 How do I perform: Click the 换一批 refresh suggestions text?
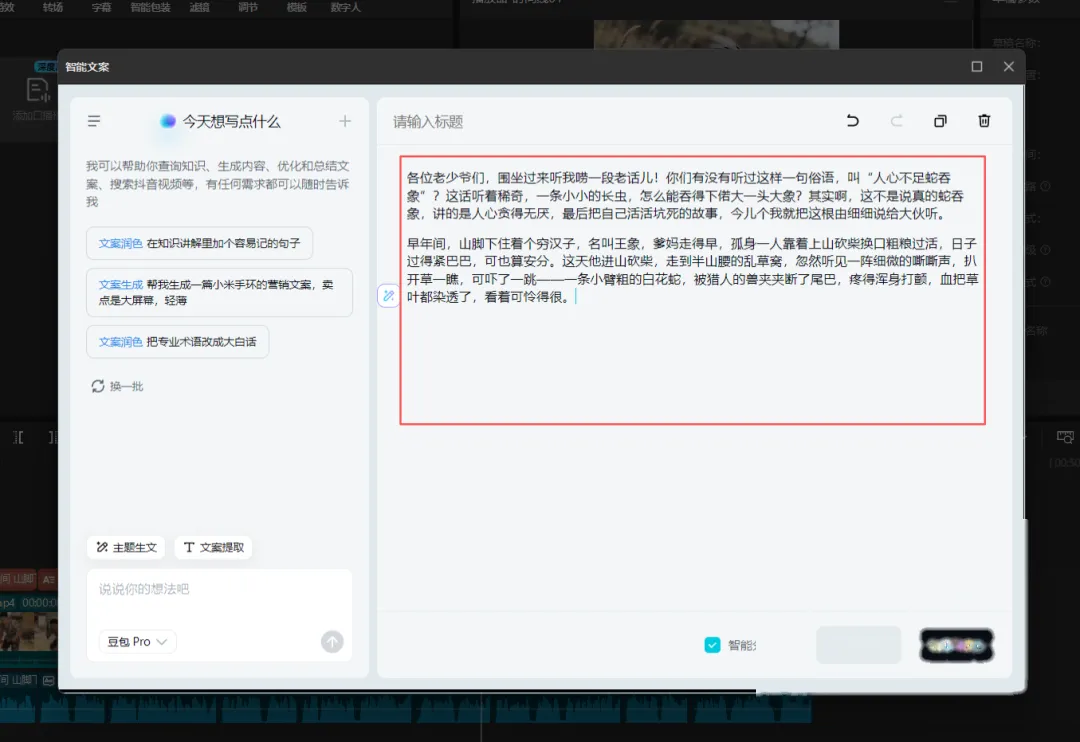[x=127, y=387]
